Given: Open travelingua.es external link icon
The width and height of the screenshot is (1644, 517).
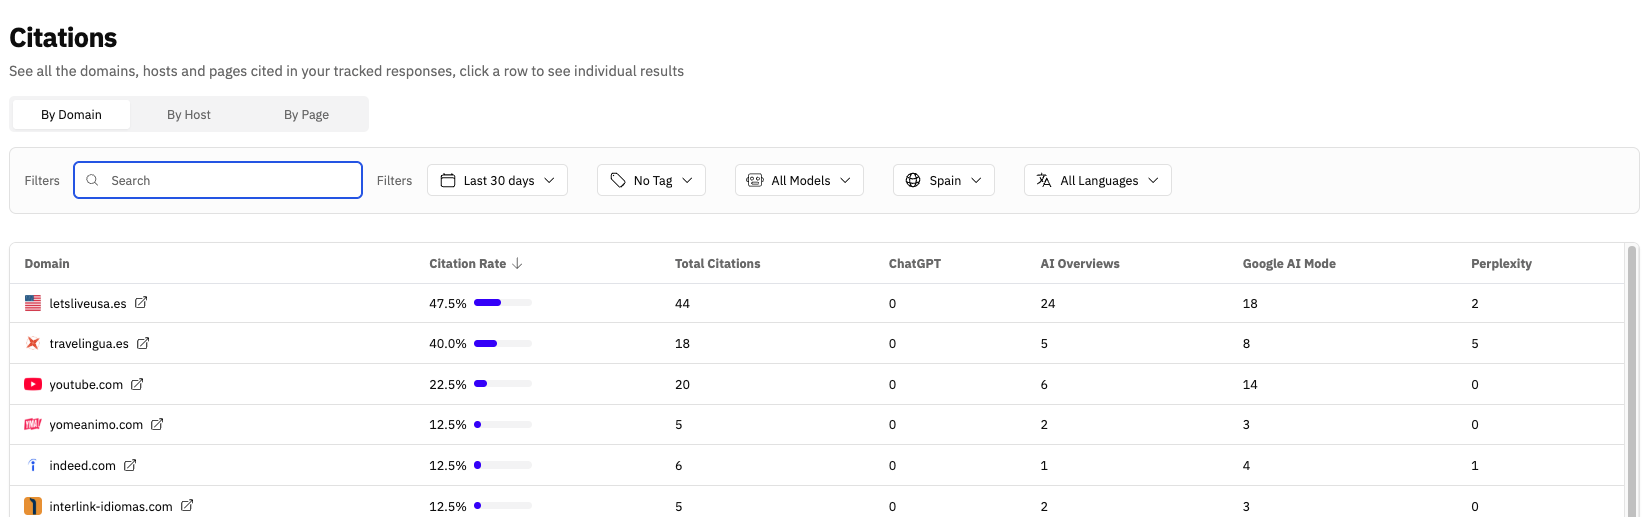Looking at the screenshot, I should click(143, 343).
